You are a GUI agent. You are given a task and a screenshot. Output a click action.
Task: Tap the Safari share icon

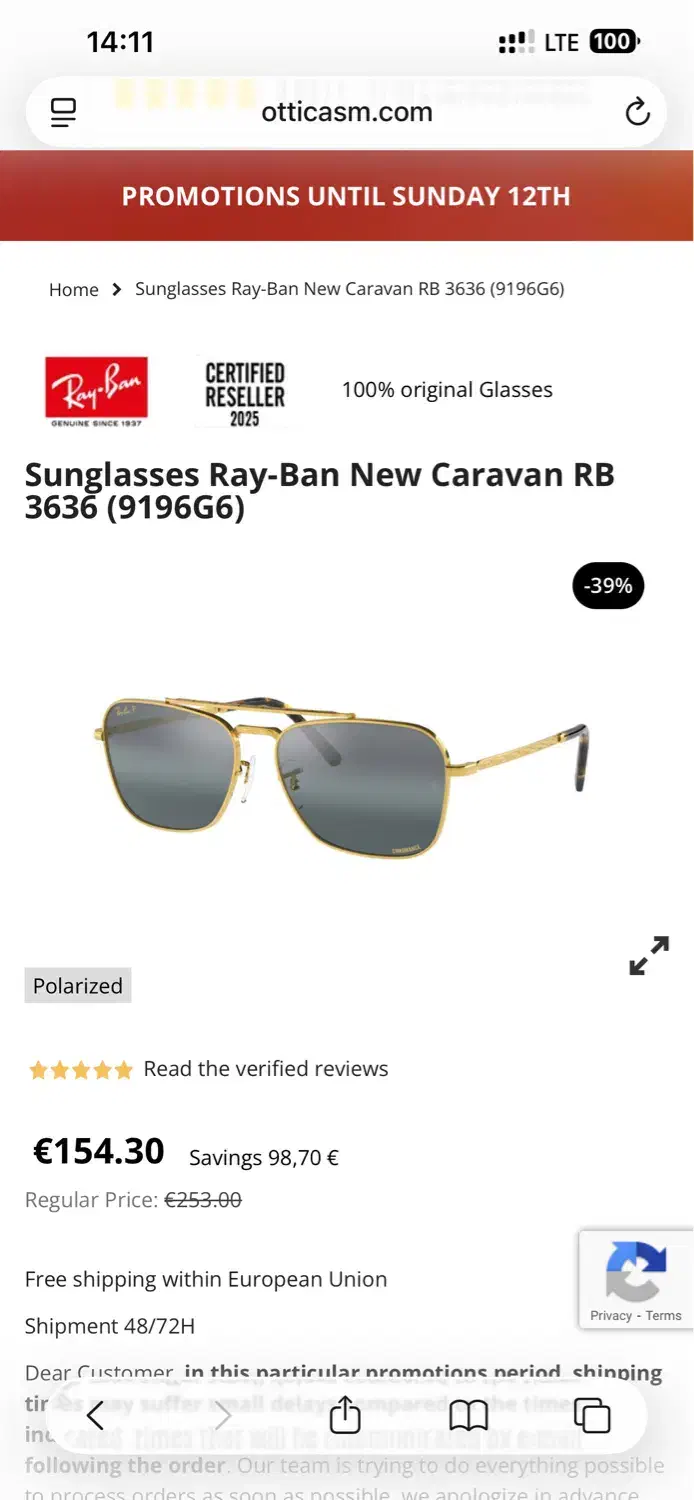(344, 1415)
